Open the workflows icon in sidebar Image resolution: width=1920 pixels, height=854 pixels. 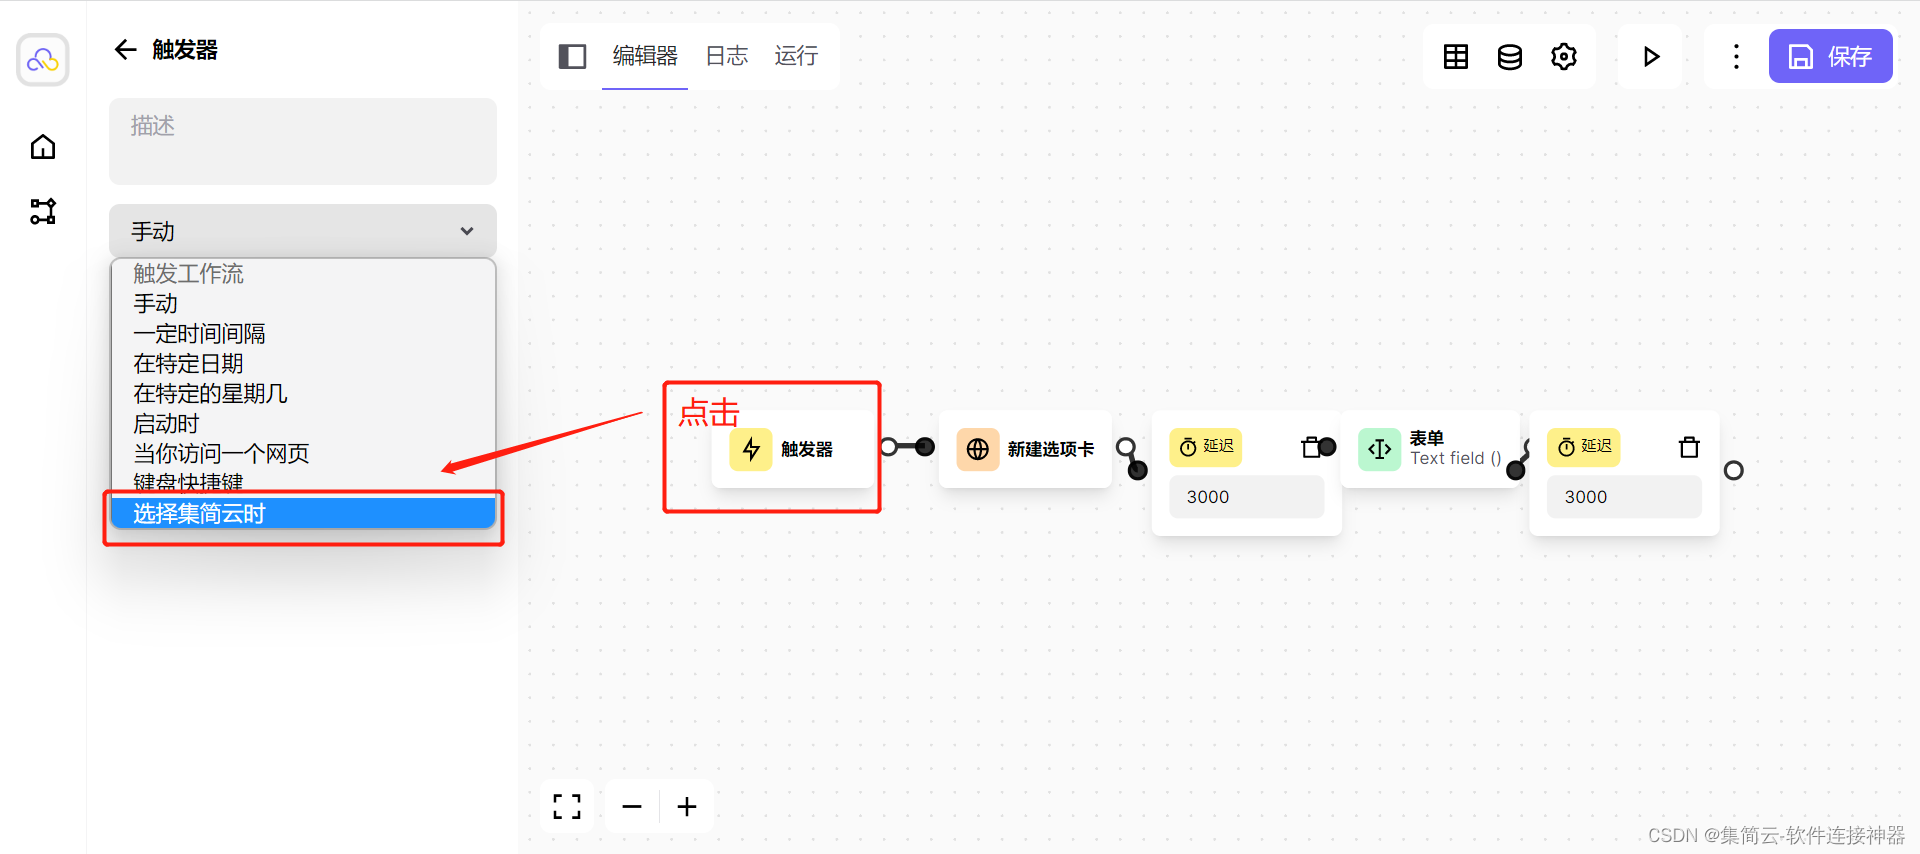(43, 211)
